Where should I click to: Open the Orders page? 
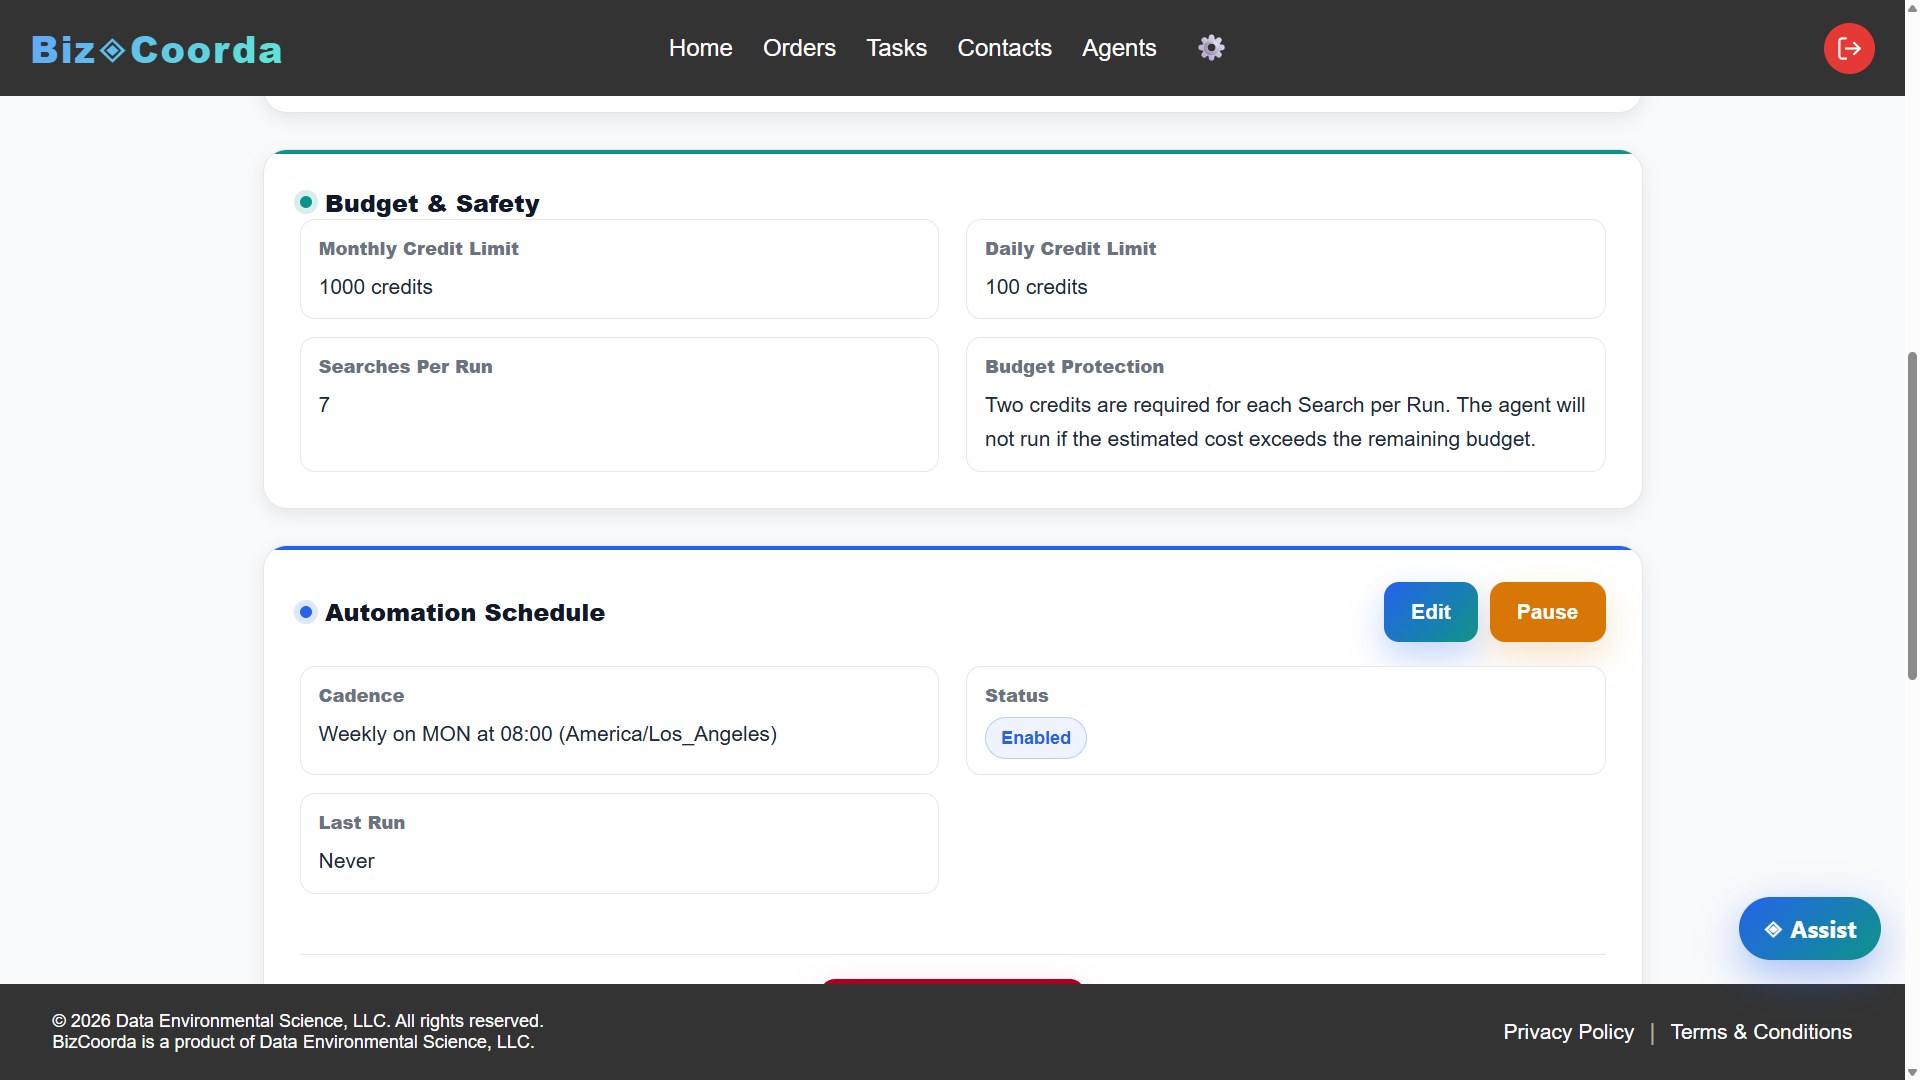[x=799, y=48]
